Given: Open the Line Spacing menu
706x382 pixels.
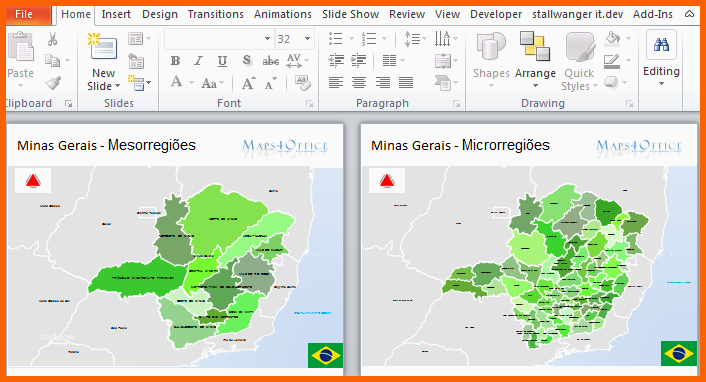Looking at the screenshot, I should (x=415, y=39).
